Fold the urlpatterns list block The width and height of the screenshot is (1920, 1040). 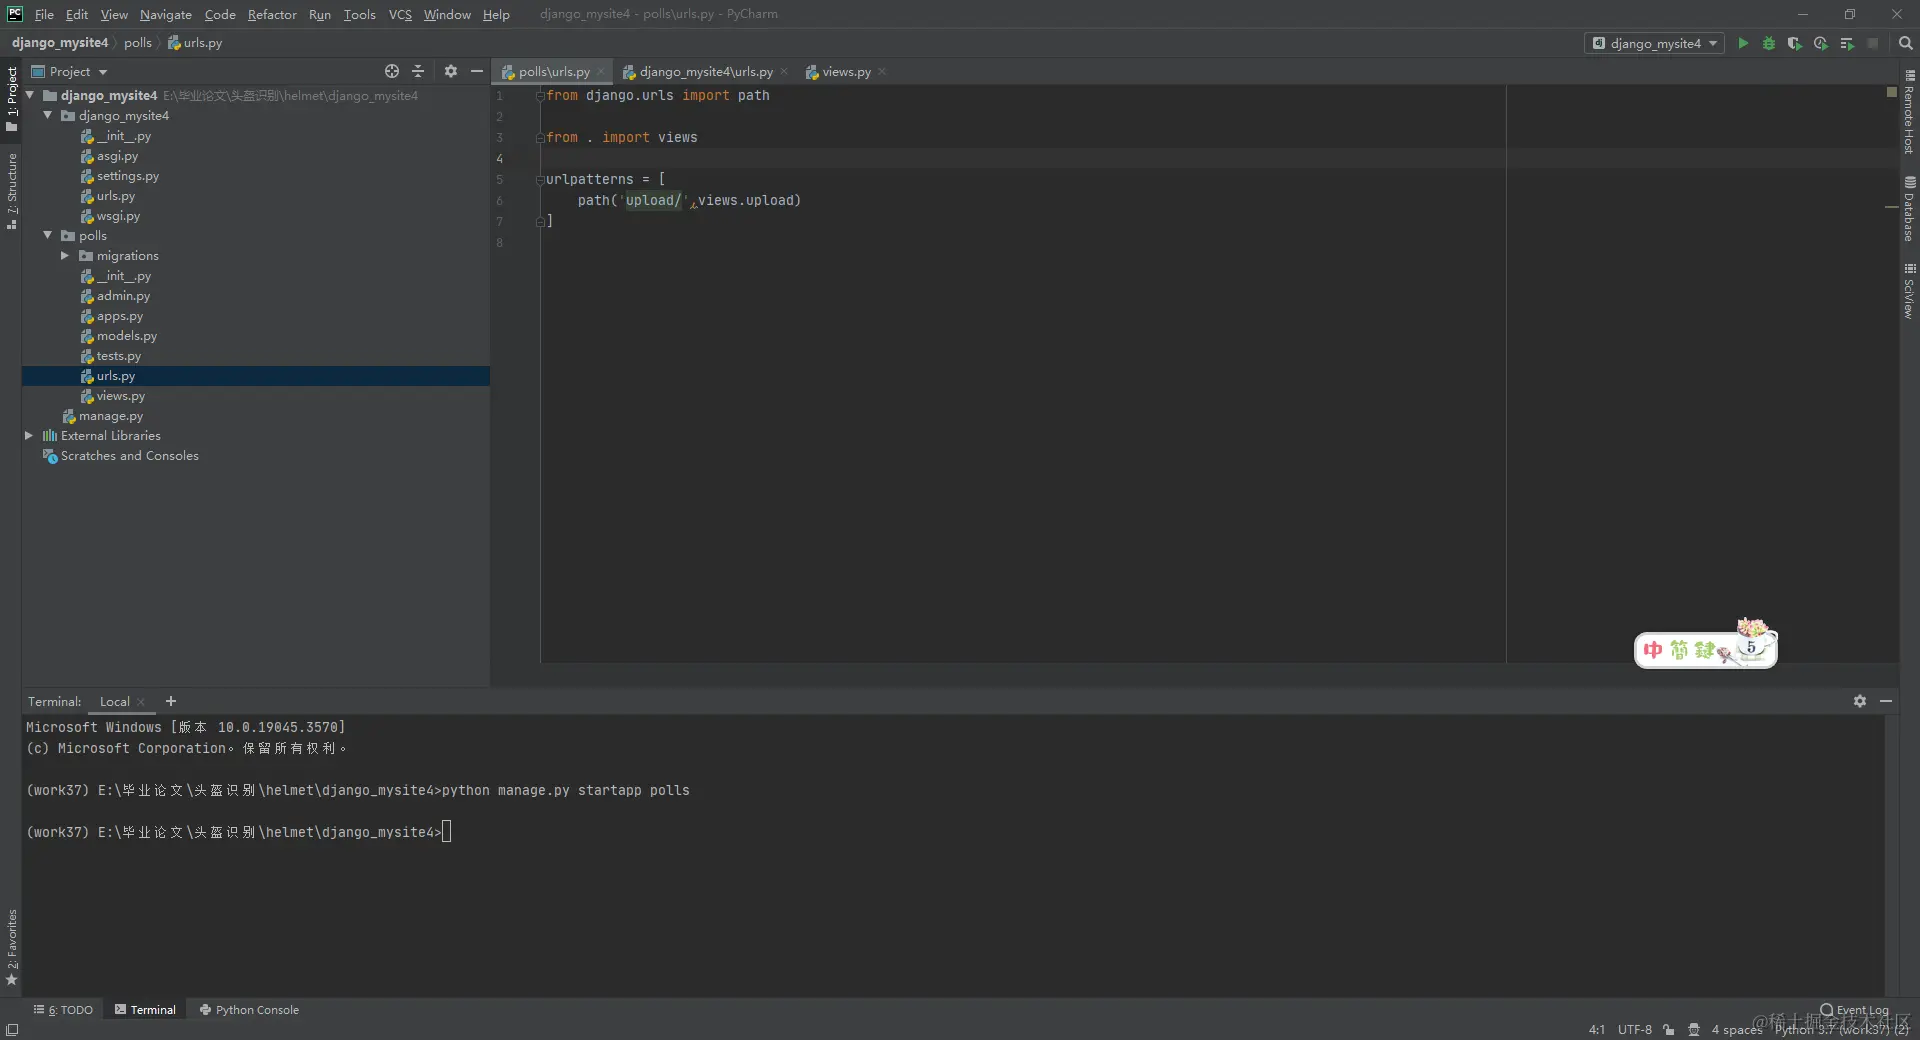540,180
